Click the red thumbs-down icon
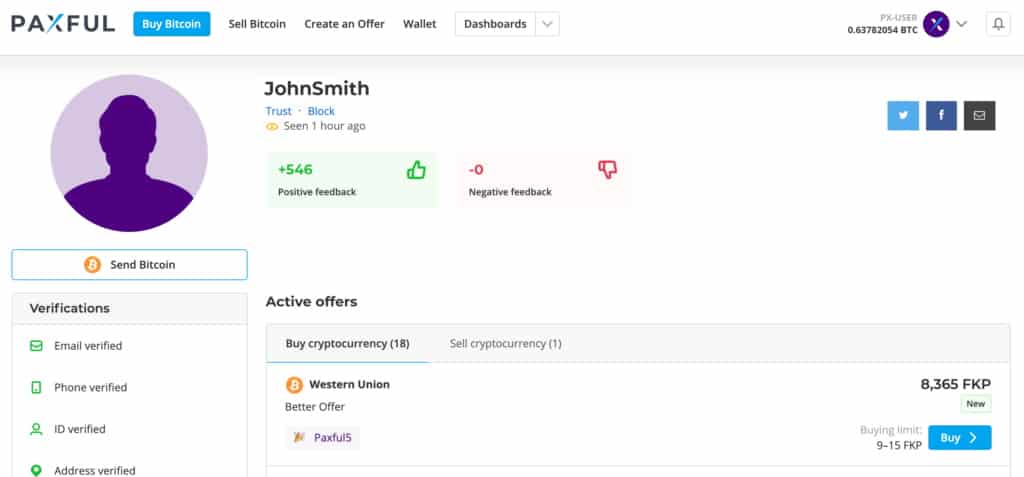 [x=607, y=170]
